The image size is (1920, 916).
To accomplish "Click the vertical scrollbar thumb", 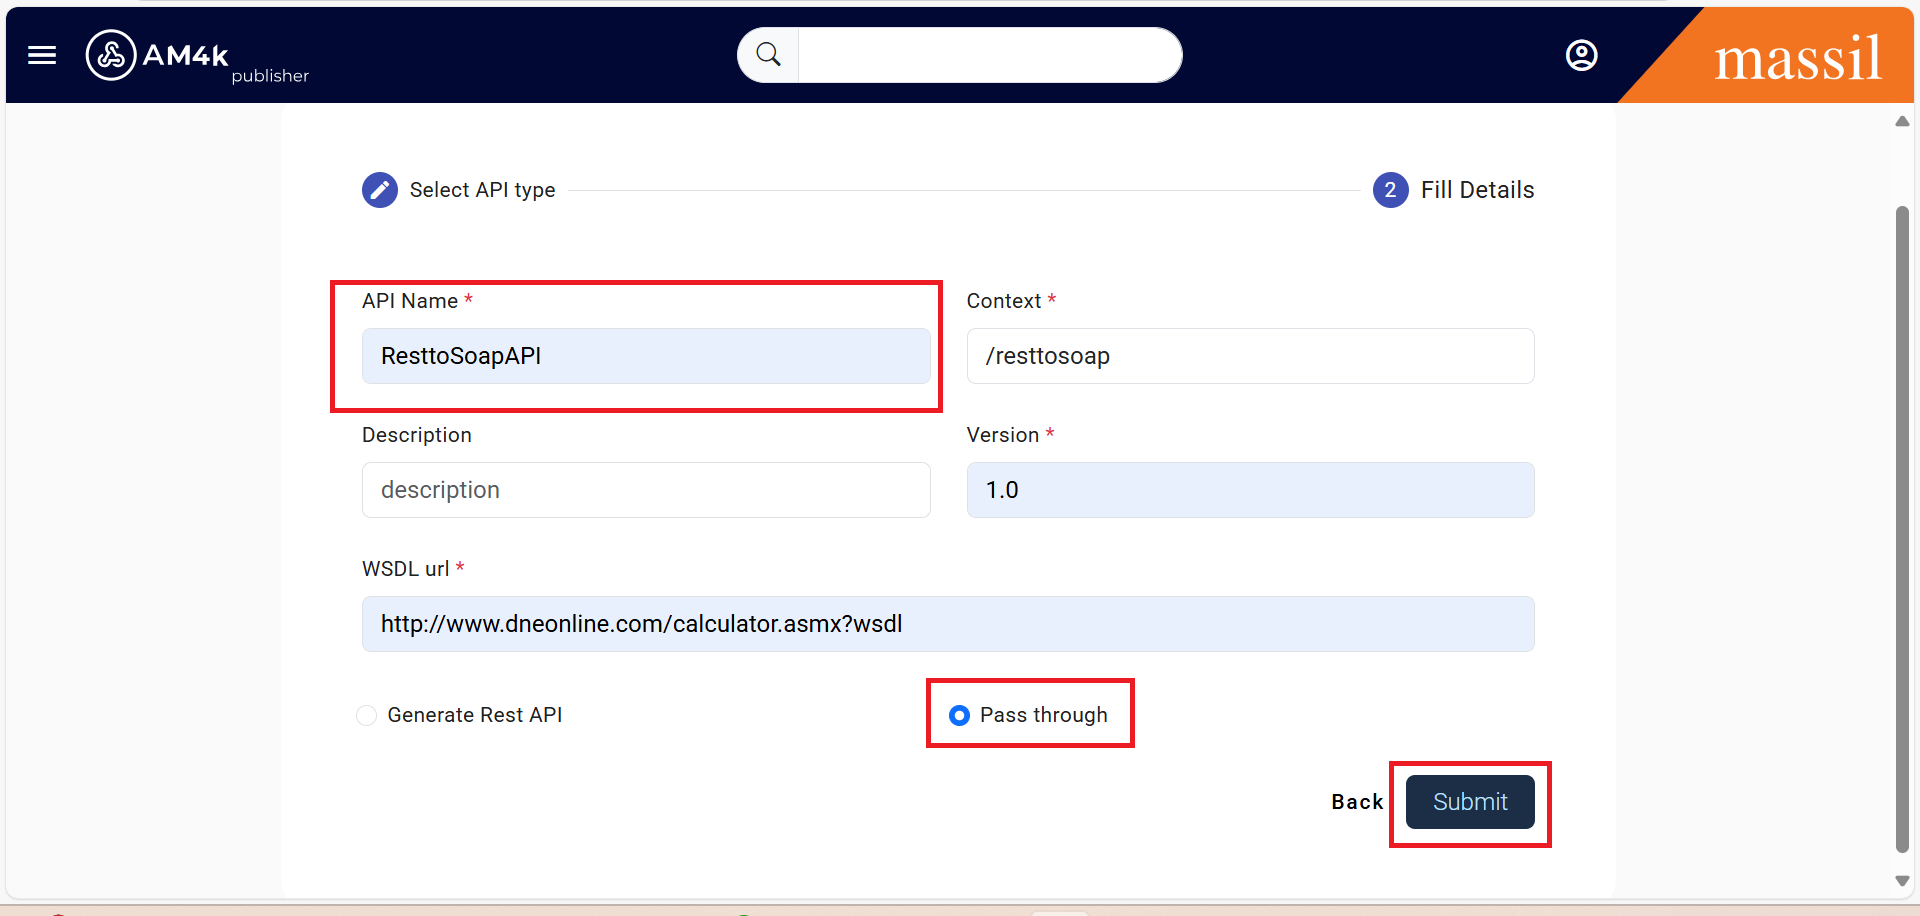I will click(x=1902, y=528).
